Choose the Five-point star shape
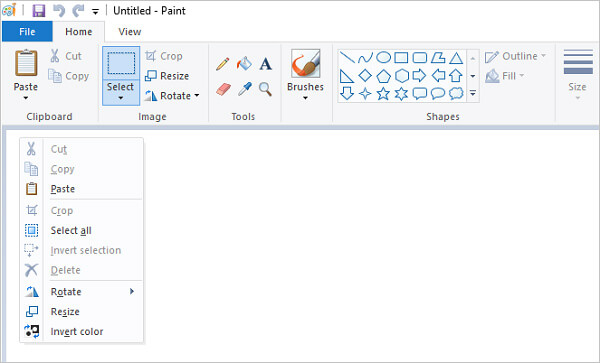The width and height of the screenshot is (600, 363). (383, 93)
